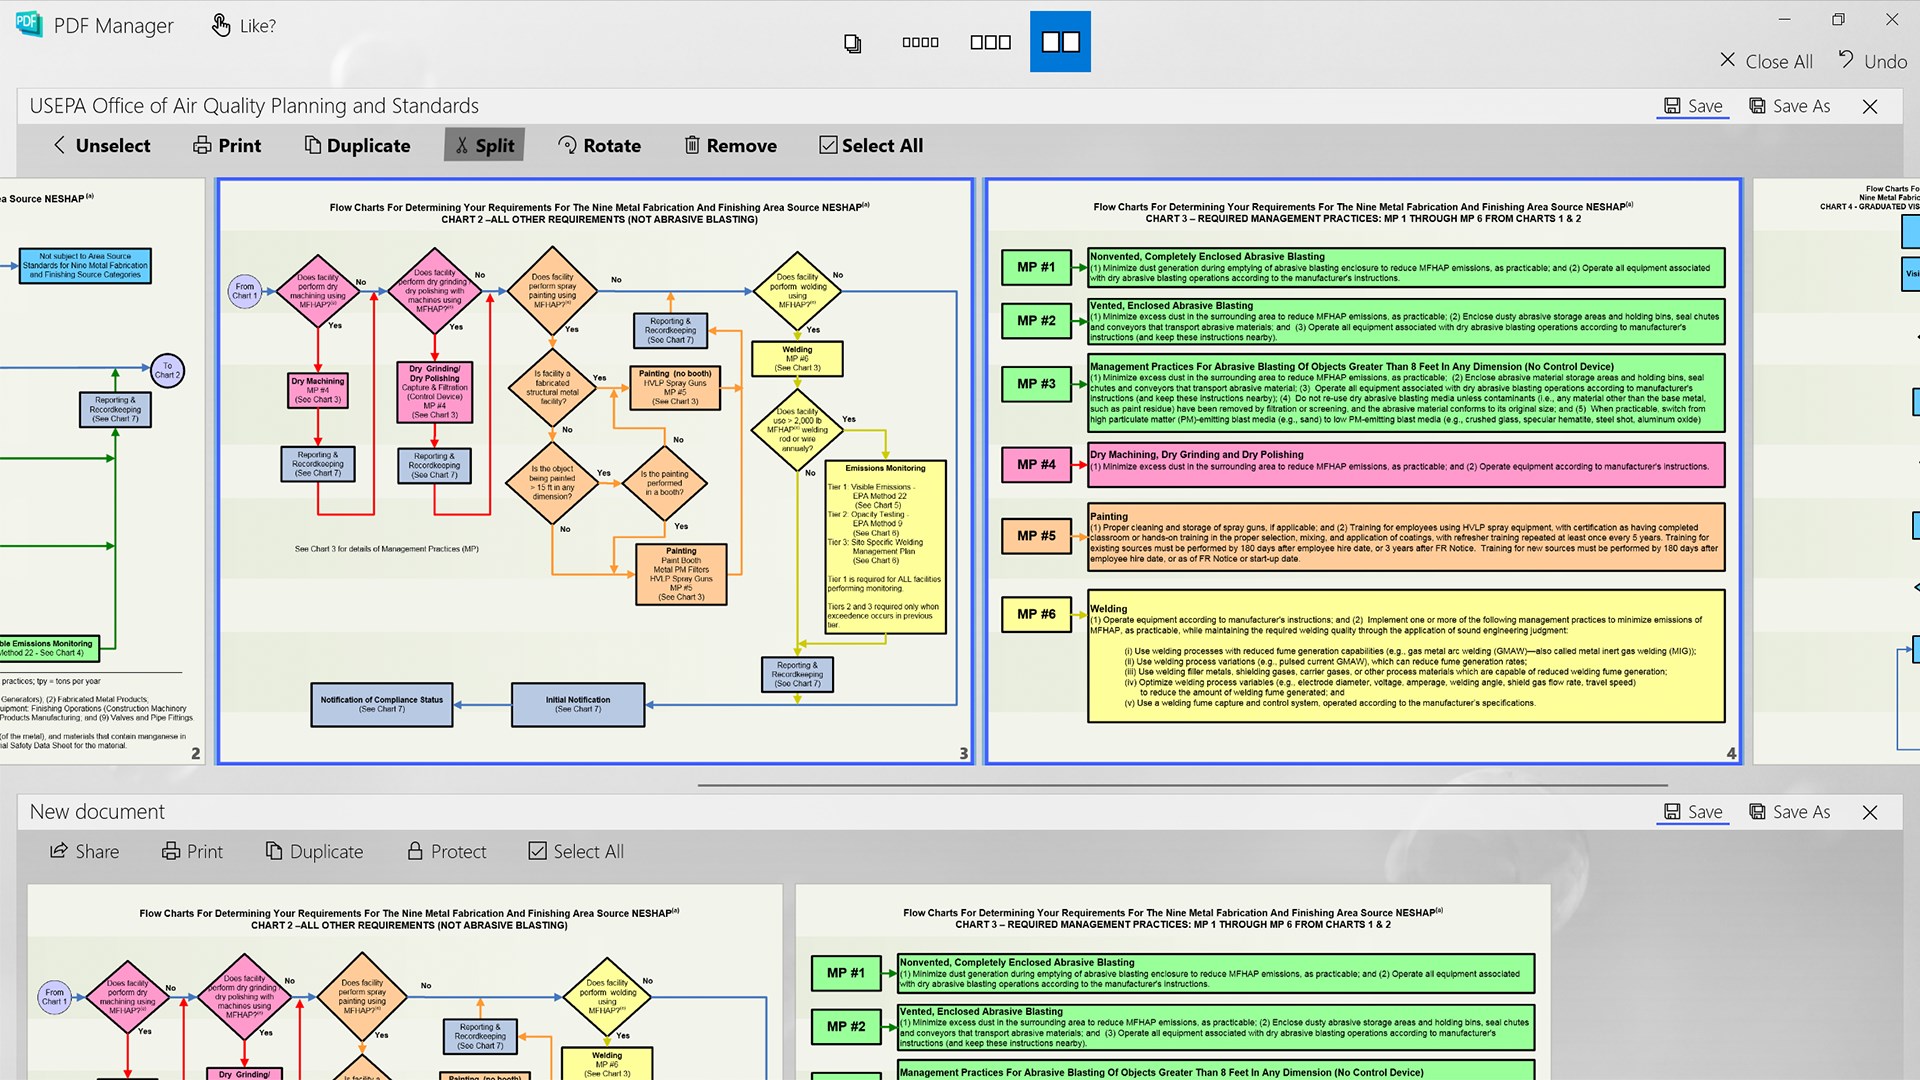
Task: Toggle the two-page view mode off
Action: click(x=1060, y=41)
